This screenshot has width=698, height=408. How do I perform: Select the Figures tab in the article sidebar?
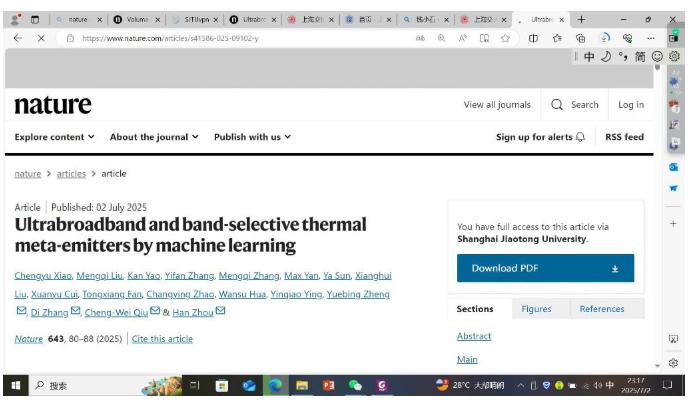[536, 309]
